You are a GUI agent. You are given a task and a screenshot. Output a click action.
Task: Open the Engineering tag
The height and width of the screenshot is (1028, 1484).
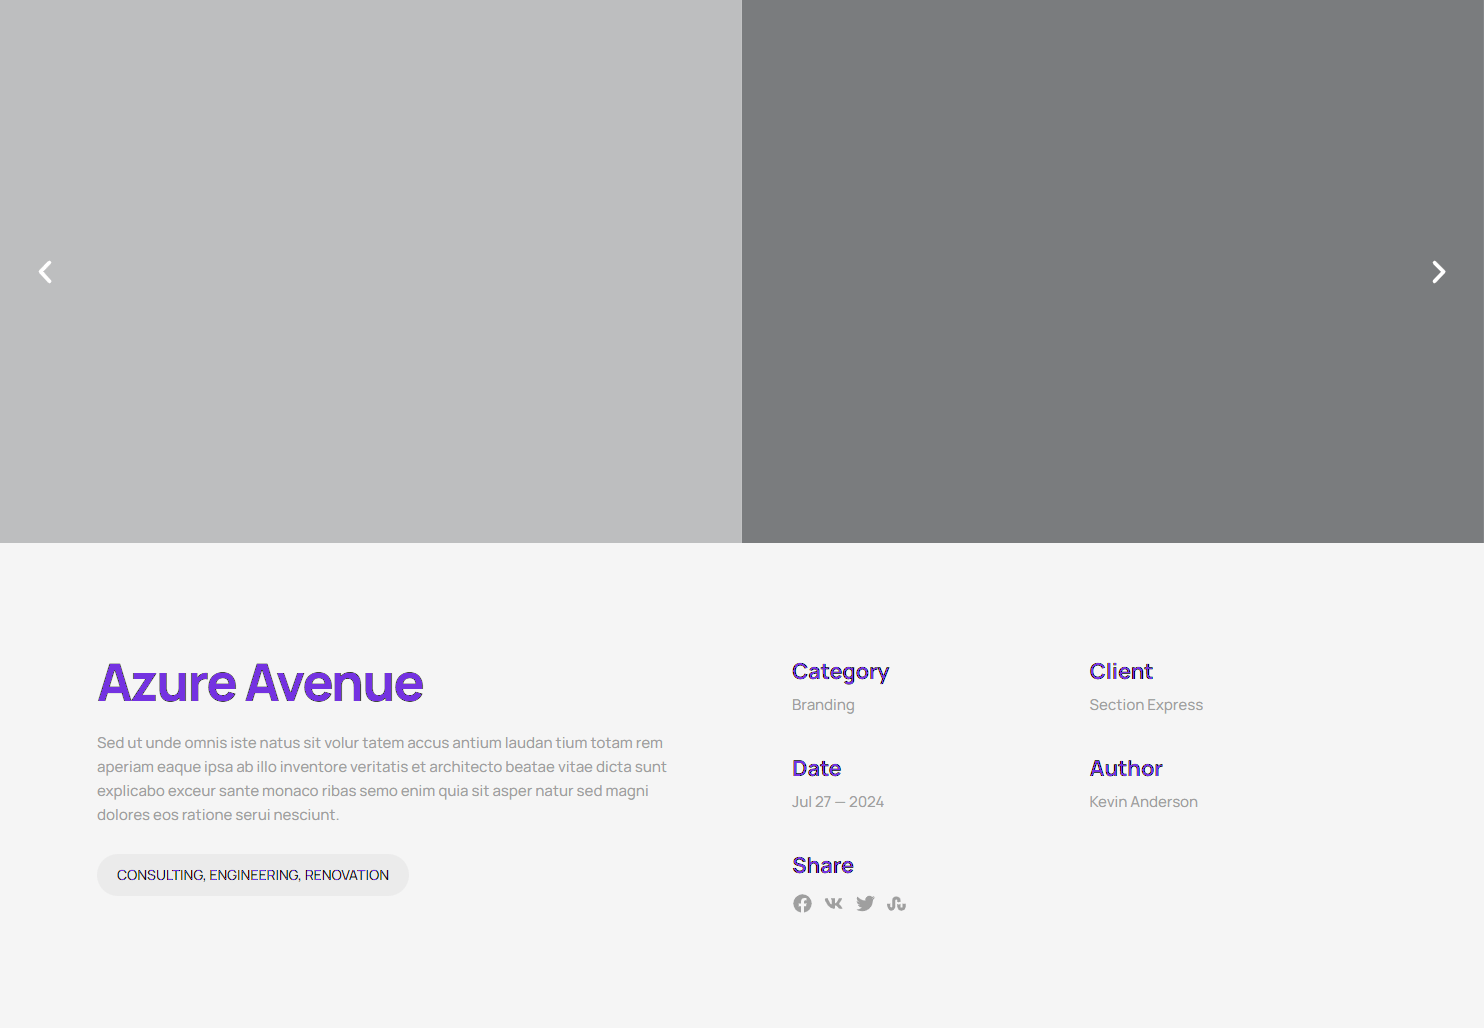(x=253, y=875)
